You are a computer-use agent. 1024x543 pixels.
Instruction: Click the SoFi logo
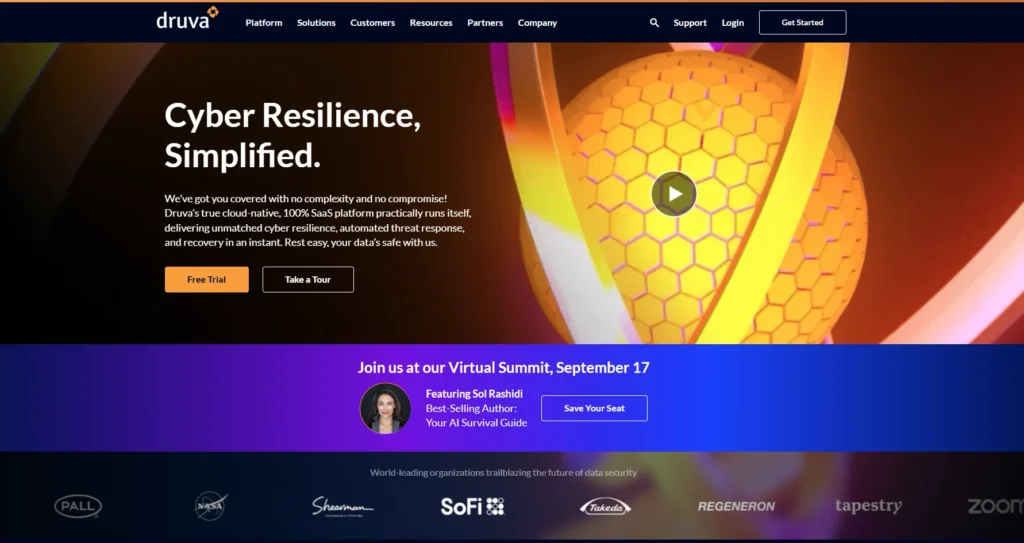click(x=472, y=506)
